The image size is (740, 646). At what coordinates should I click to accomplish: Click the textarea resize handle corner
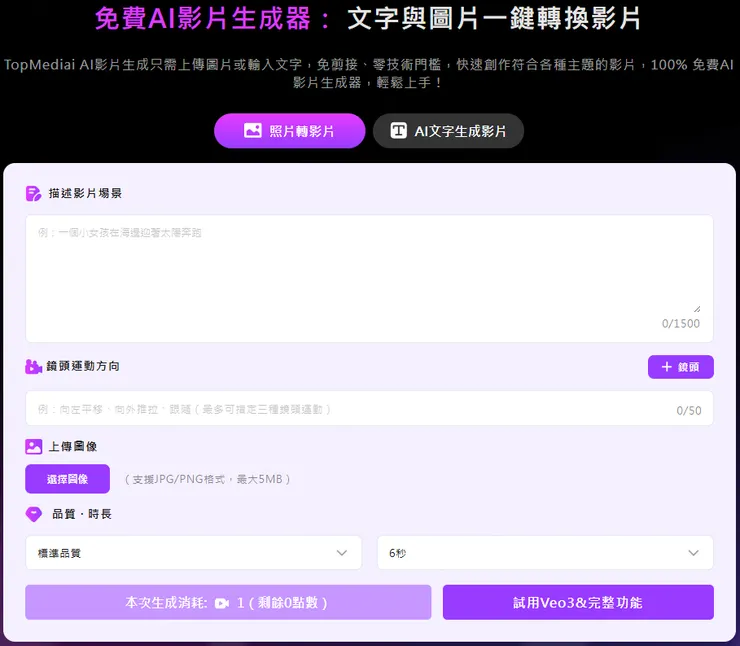pos(697,309)
